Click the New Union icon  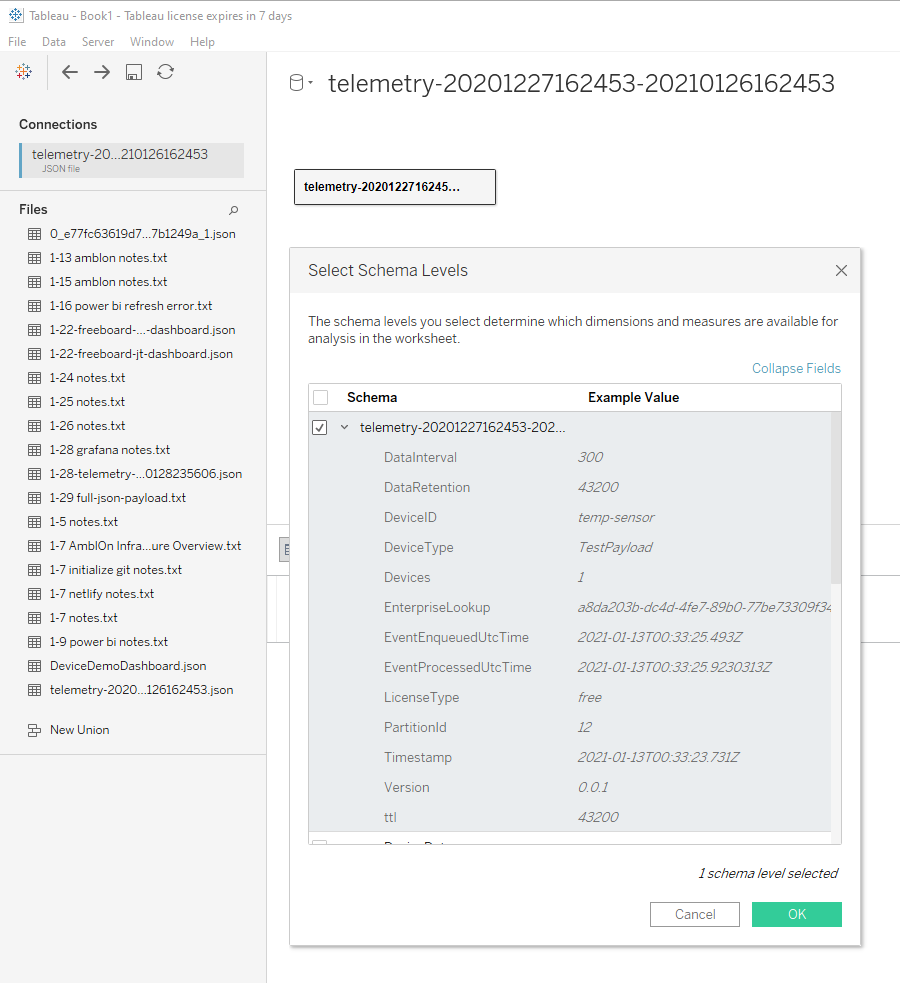(x=34, y=730)
